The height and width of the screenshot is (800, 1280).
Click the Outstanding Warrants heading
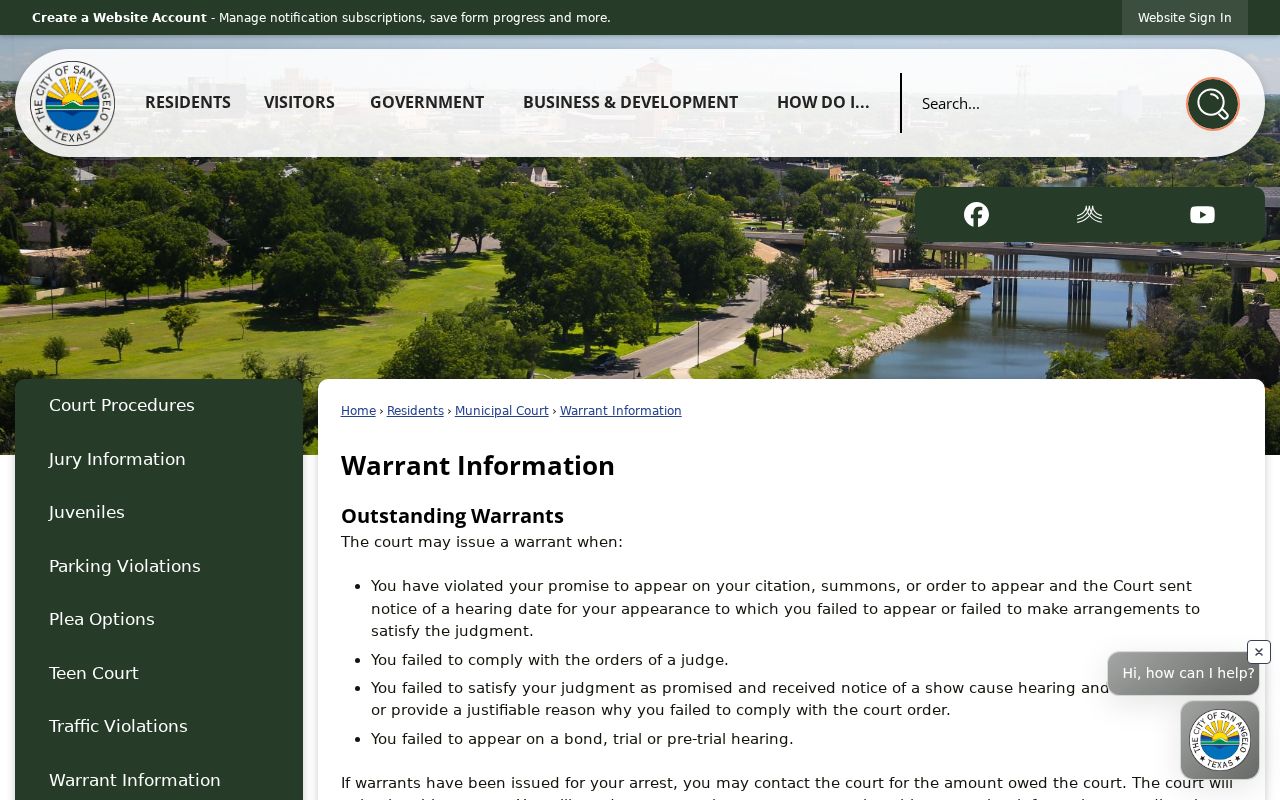(452, 516)
